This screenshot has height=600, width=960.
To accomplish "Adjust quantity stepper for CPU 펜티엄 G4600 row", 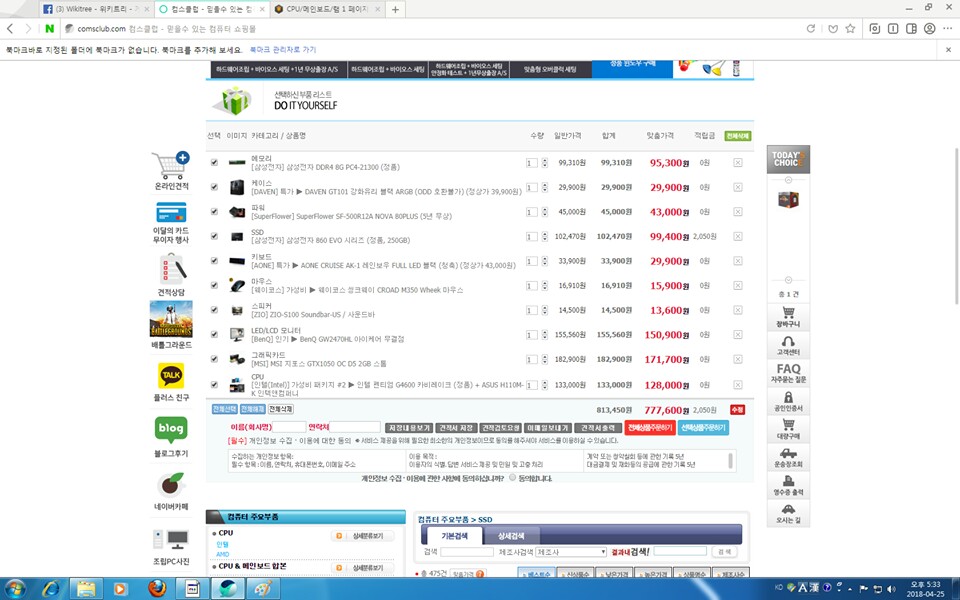I will 545,385.
